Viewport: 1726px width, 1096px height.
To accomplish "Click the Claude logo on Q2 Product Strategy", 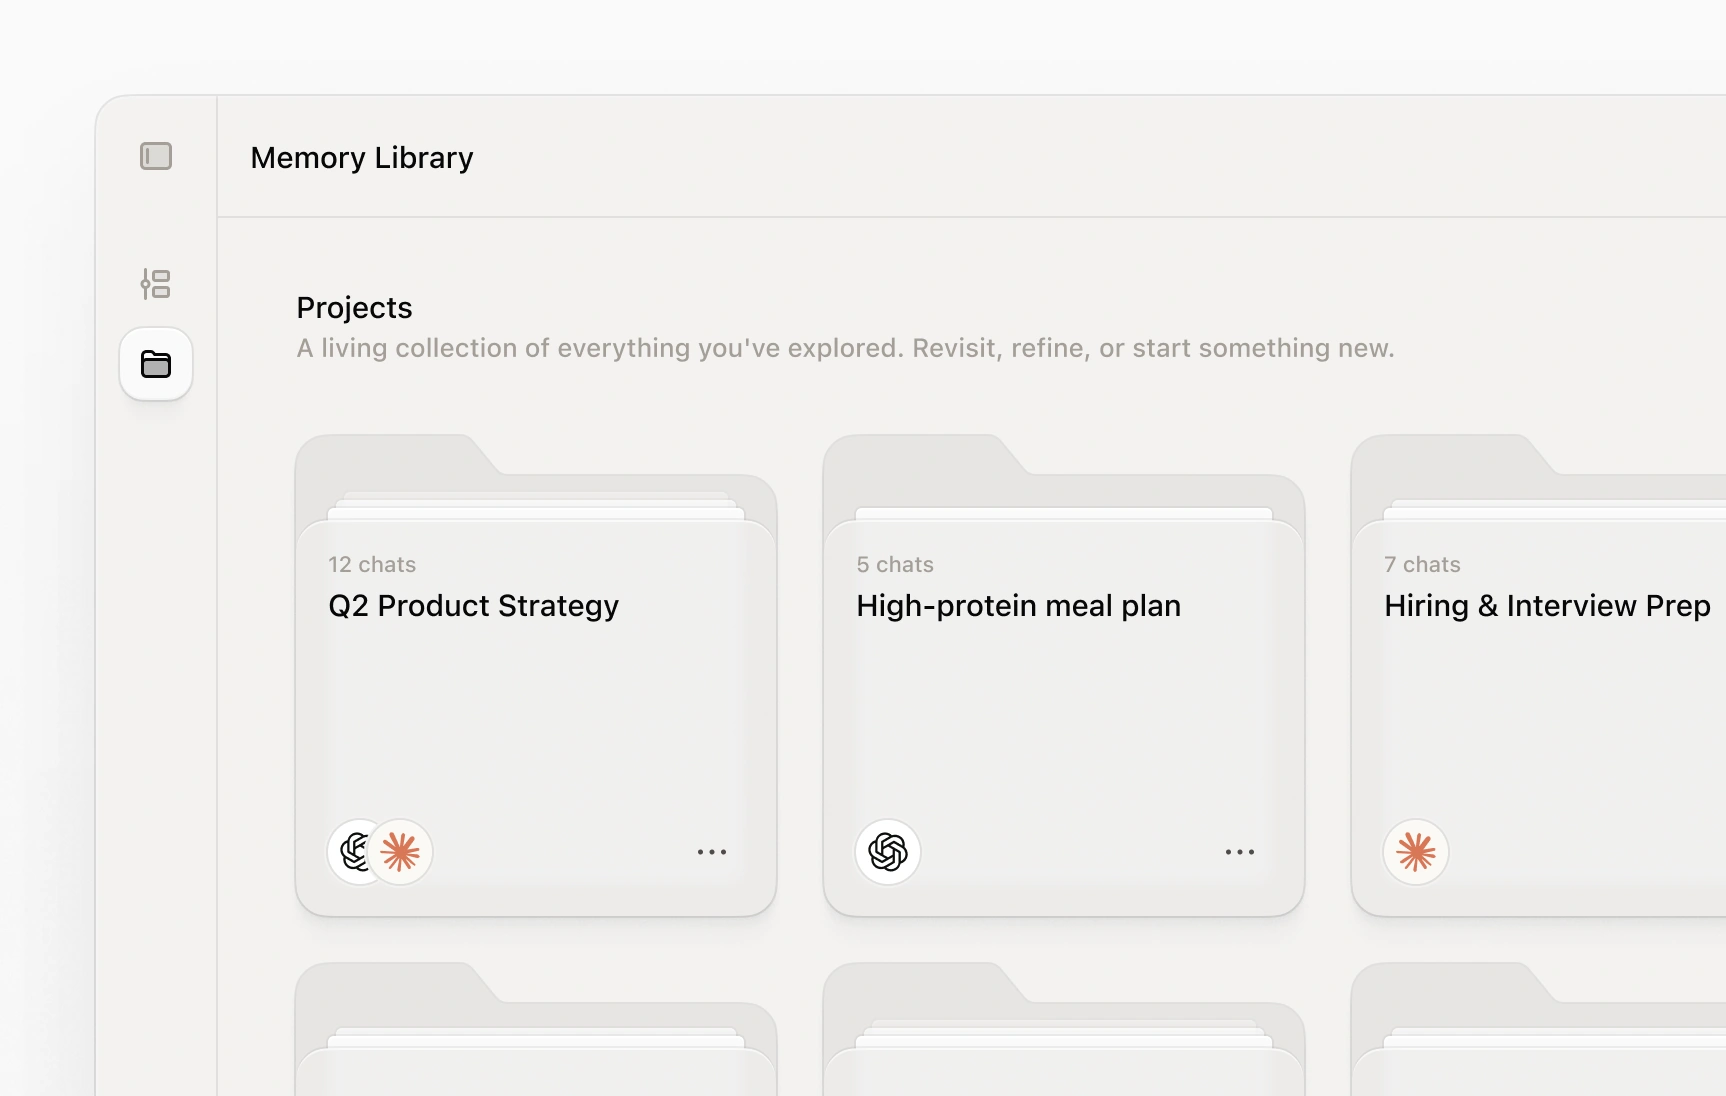I will point(401,852).
